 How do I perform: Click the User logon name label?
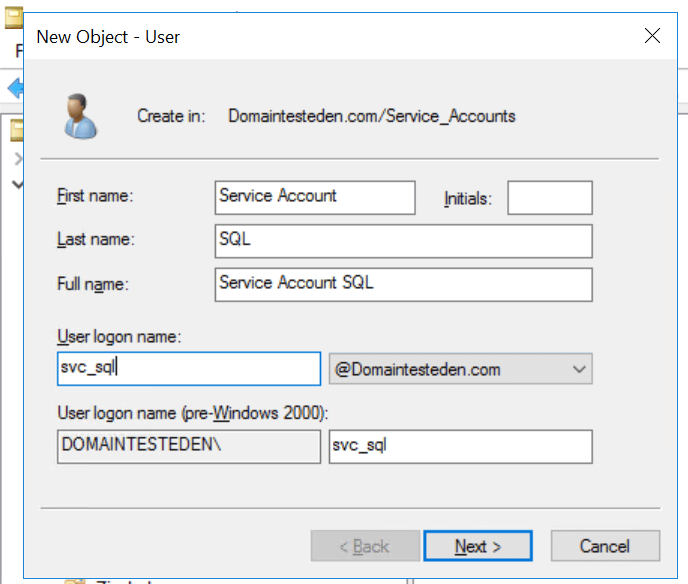[119, 337]
